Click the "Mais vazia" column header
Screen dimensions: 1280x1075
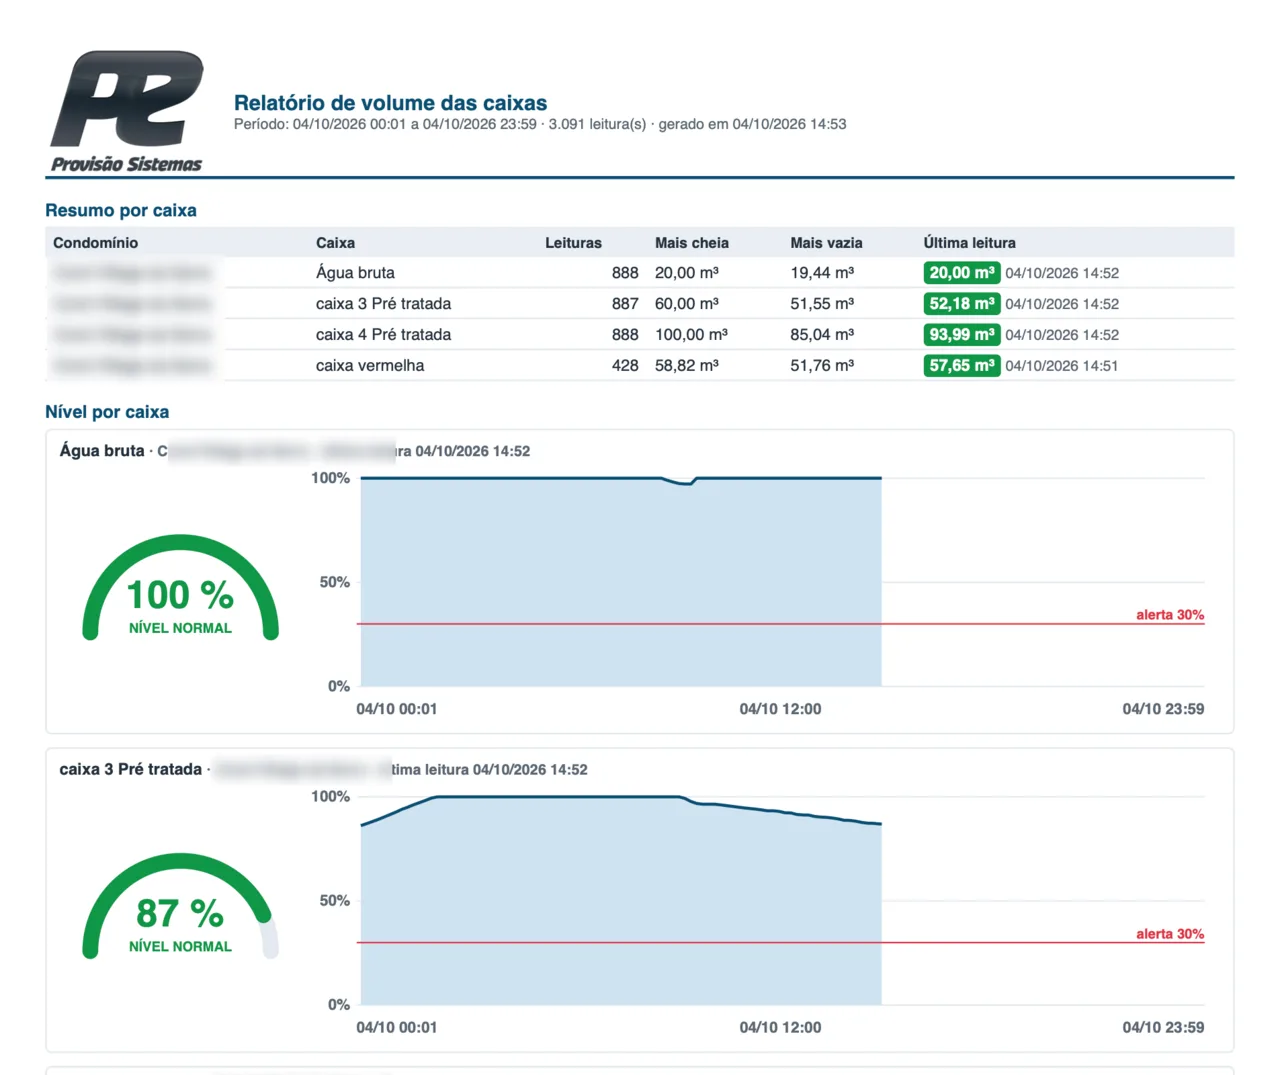click(x=826, y=243)
